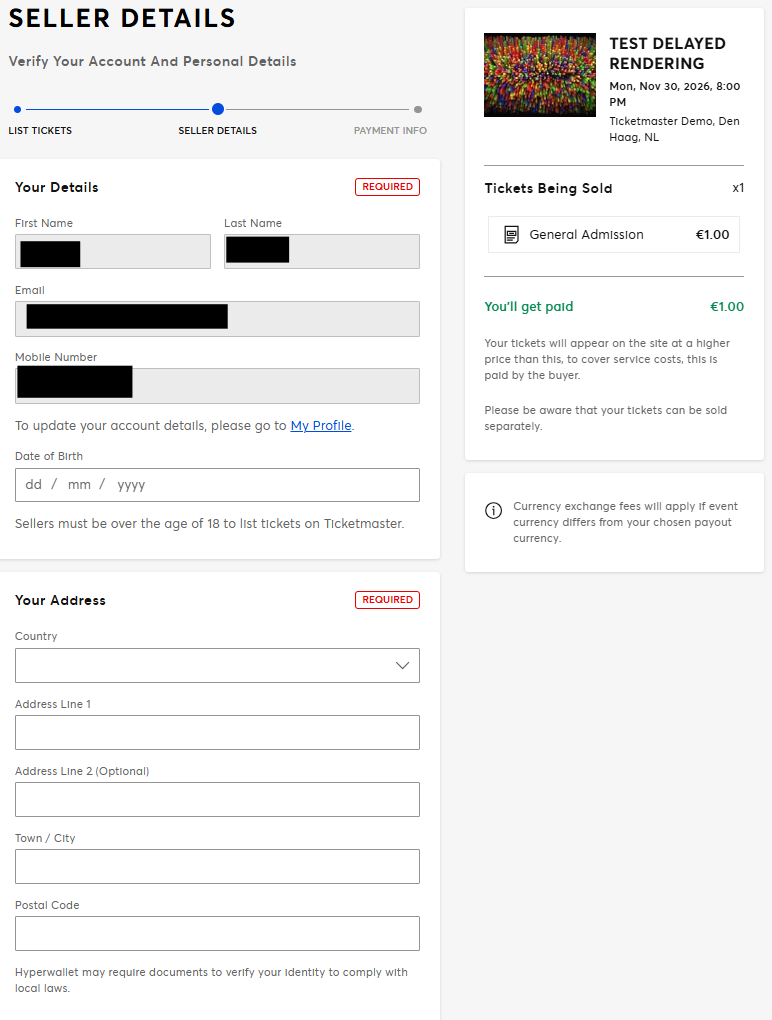
Task: Open the My Profile link
Action: click(x=321, y=426)
